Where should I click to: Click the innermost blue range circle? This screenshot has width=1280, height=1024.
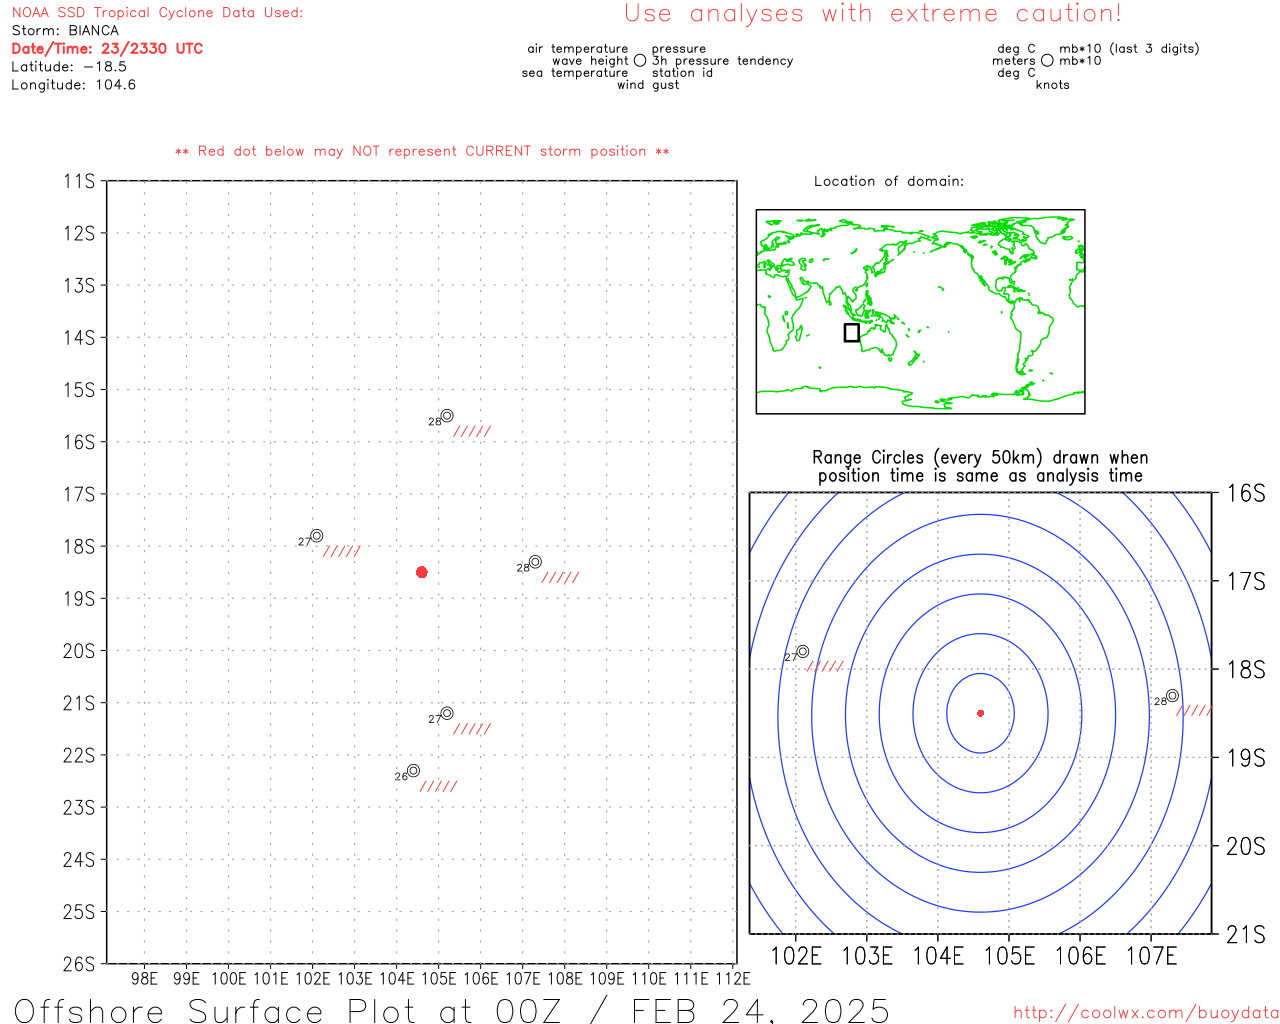point(980,713)
